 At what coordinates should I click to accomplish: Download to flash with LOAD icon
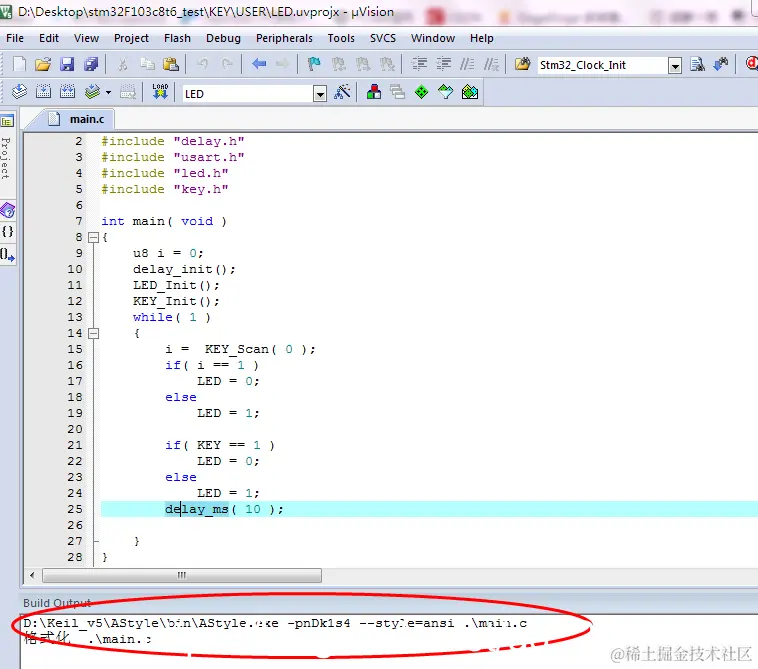pyautogui.click(x=160, y=91)
